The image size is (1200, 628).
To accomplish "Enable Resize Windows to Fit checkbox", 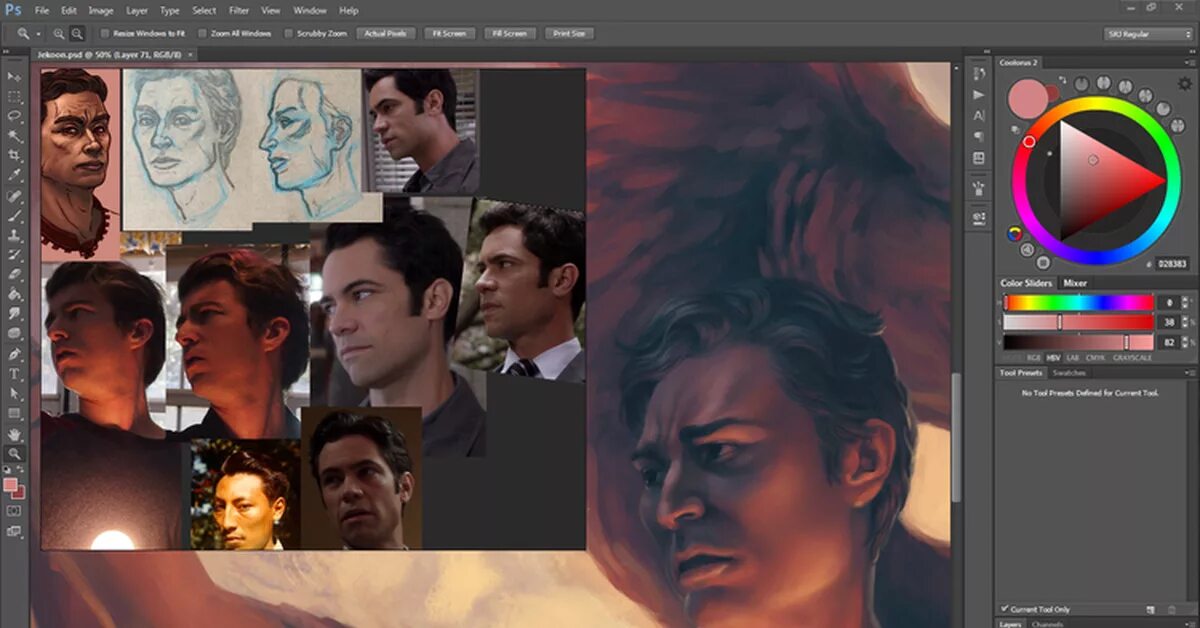I will (x=105, y=33).
